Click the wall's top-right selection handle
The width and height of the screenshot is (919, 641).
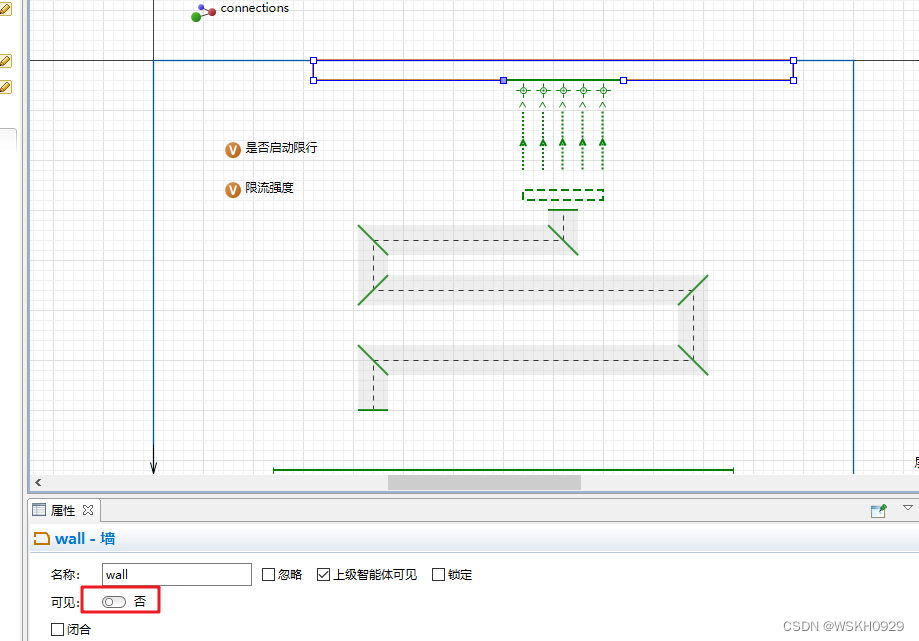tap(793, 60)
